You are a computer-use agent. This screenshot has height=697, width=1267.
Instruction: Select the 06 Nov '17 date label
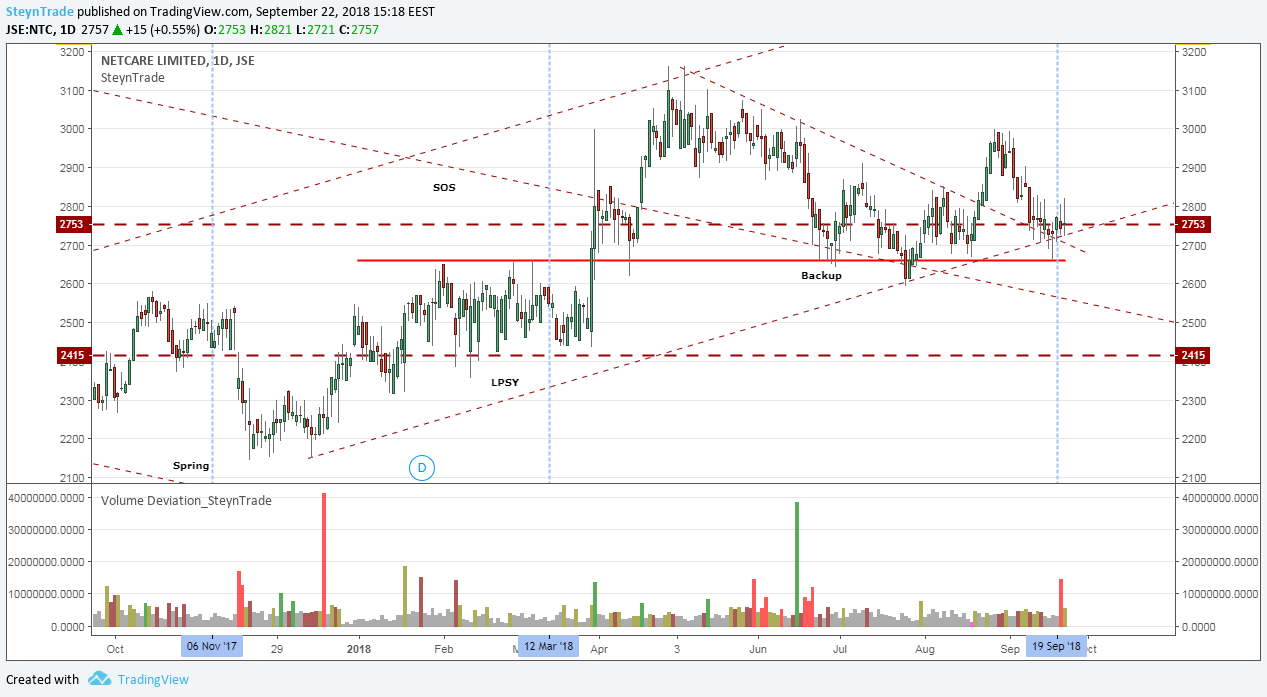point(212,646)
